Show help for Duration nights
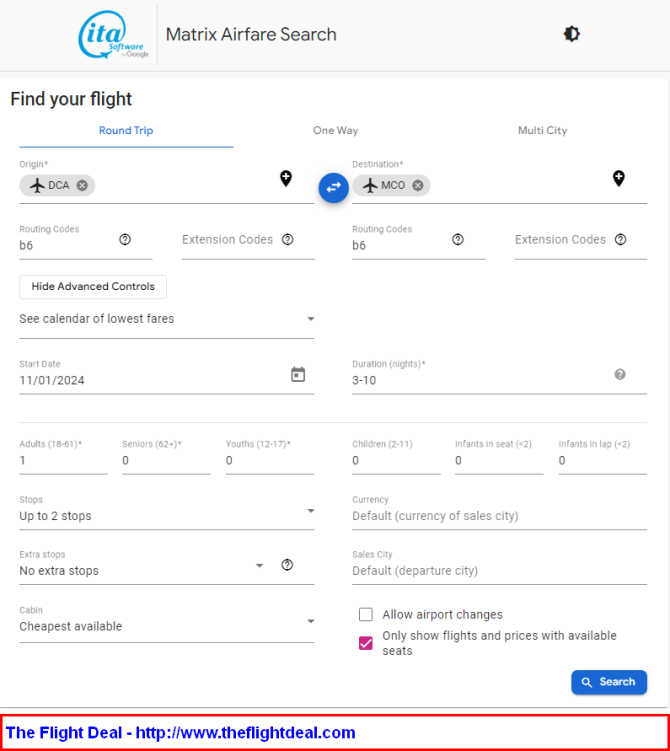The image size is (670, 751). pos(620,374)
